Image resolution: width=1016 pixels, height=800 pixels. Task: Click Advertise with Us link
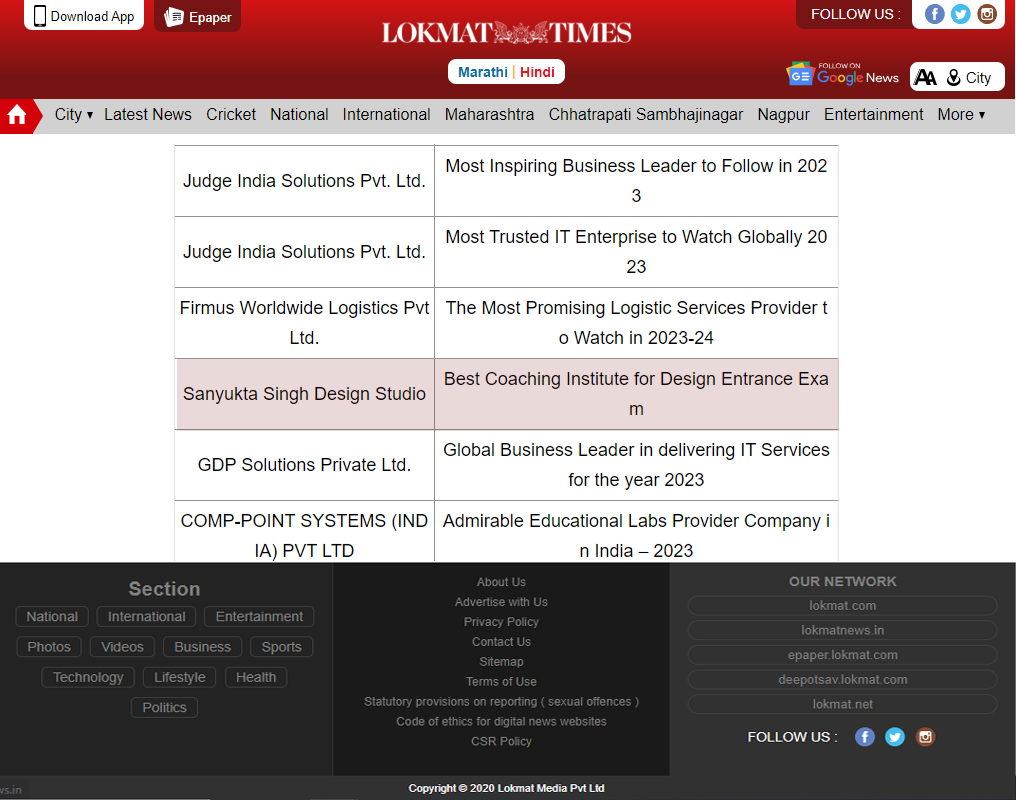[502, 602]
